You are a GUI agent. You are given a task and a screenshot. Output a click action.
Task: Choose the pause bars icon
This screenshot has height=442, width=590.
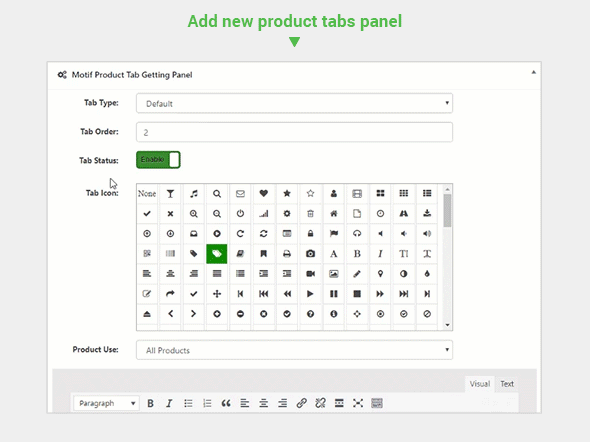pyautogui.click(x=333, y=294)
